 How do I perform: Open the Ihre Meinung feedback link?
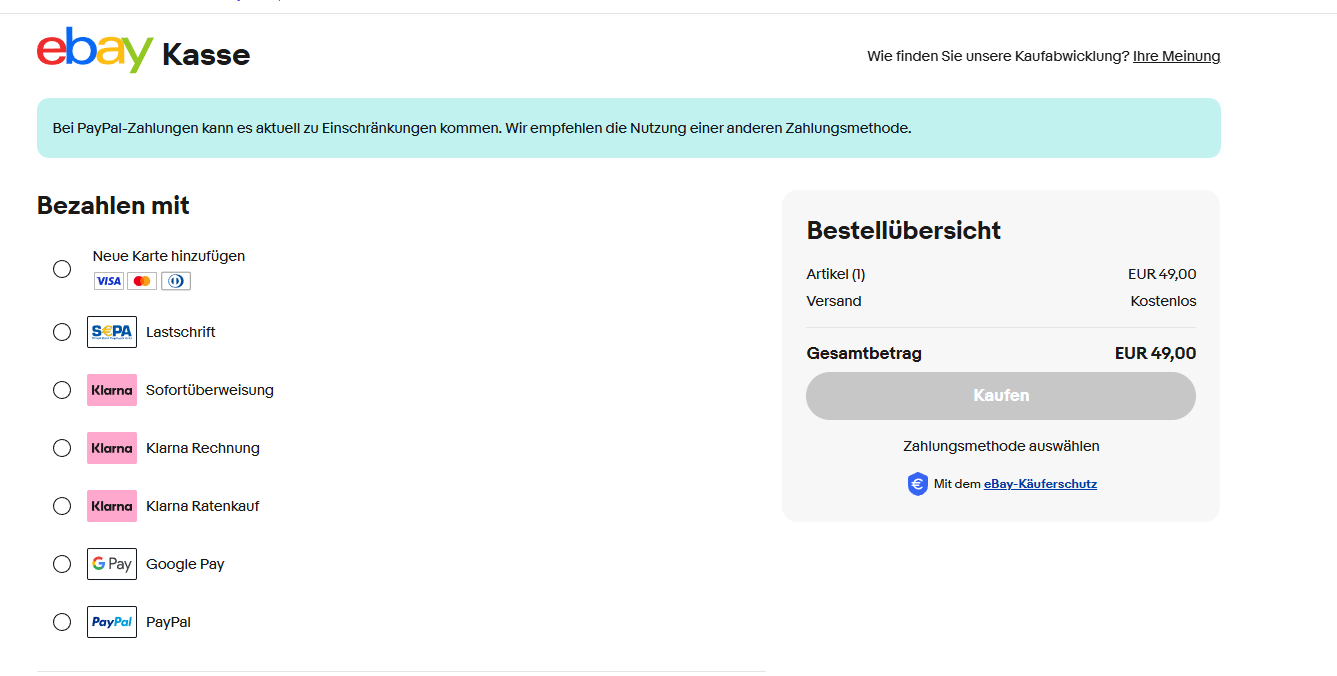click(1176, 56)
